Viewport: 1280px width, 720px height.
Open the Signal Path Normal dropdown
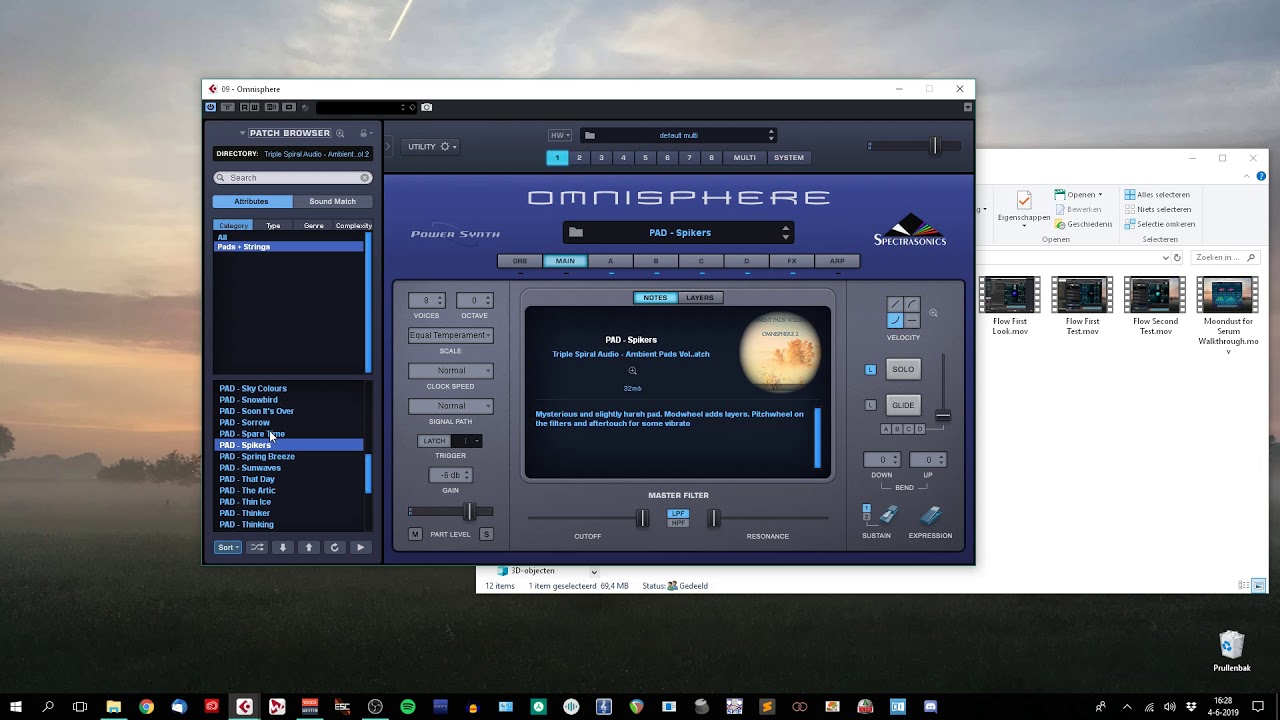pyautogui.click(x=450, y=406)
